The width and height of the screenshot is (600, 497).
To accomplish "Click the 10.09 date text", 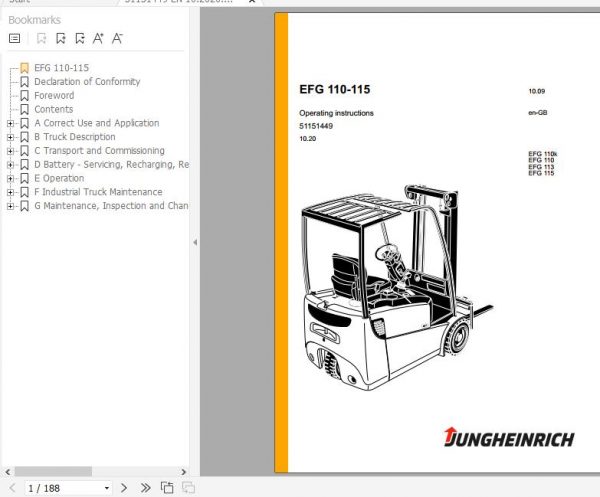I will point(536,91).
